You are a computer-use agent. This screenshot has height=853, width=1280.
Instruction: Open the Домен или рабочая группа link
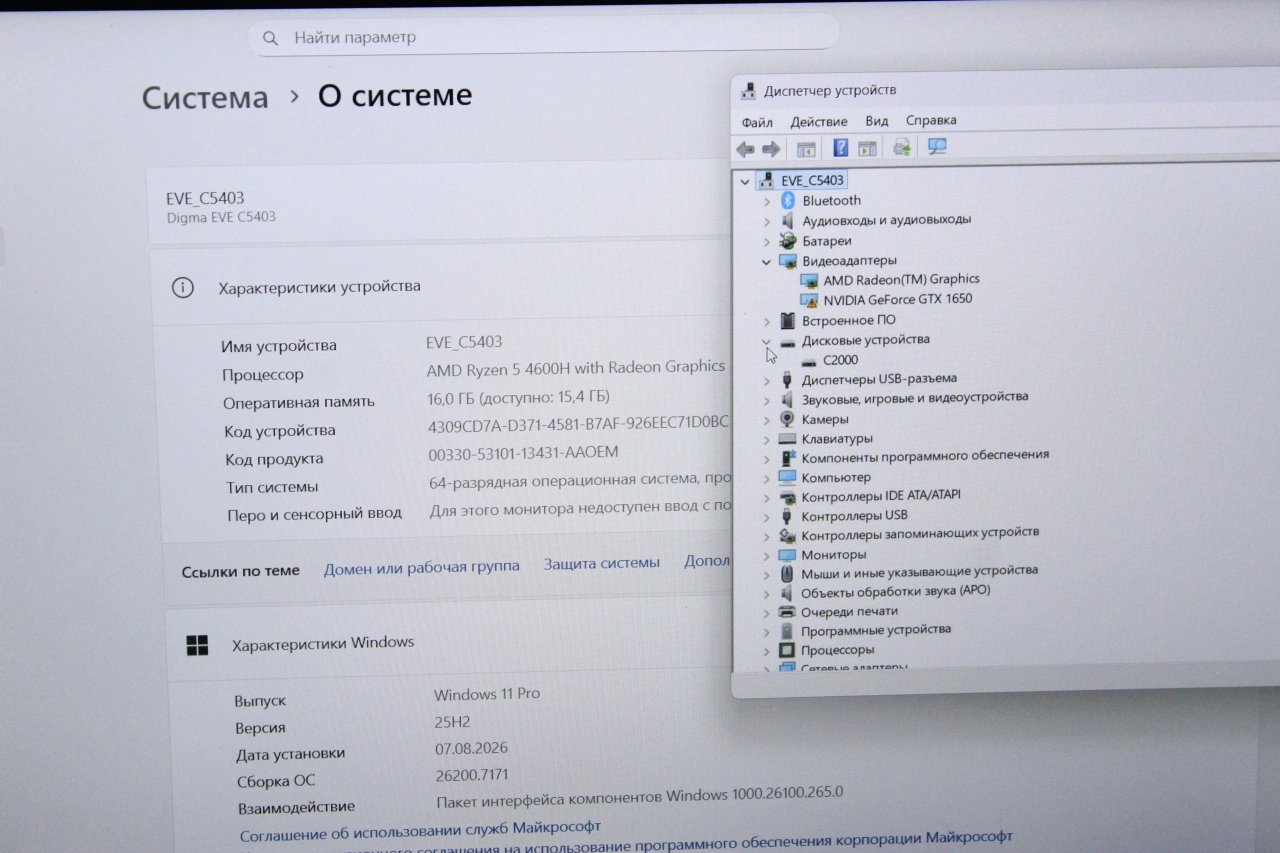(x=421, y=567)
